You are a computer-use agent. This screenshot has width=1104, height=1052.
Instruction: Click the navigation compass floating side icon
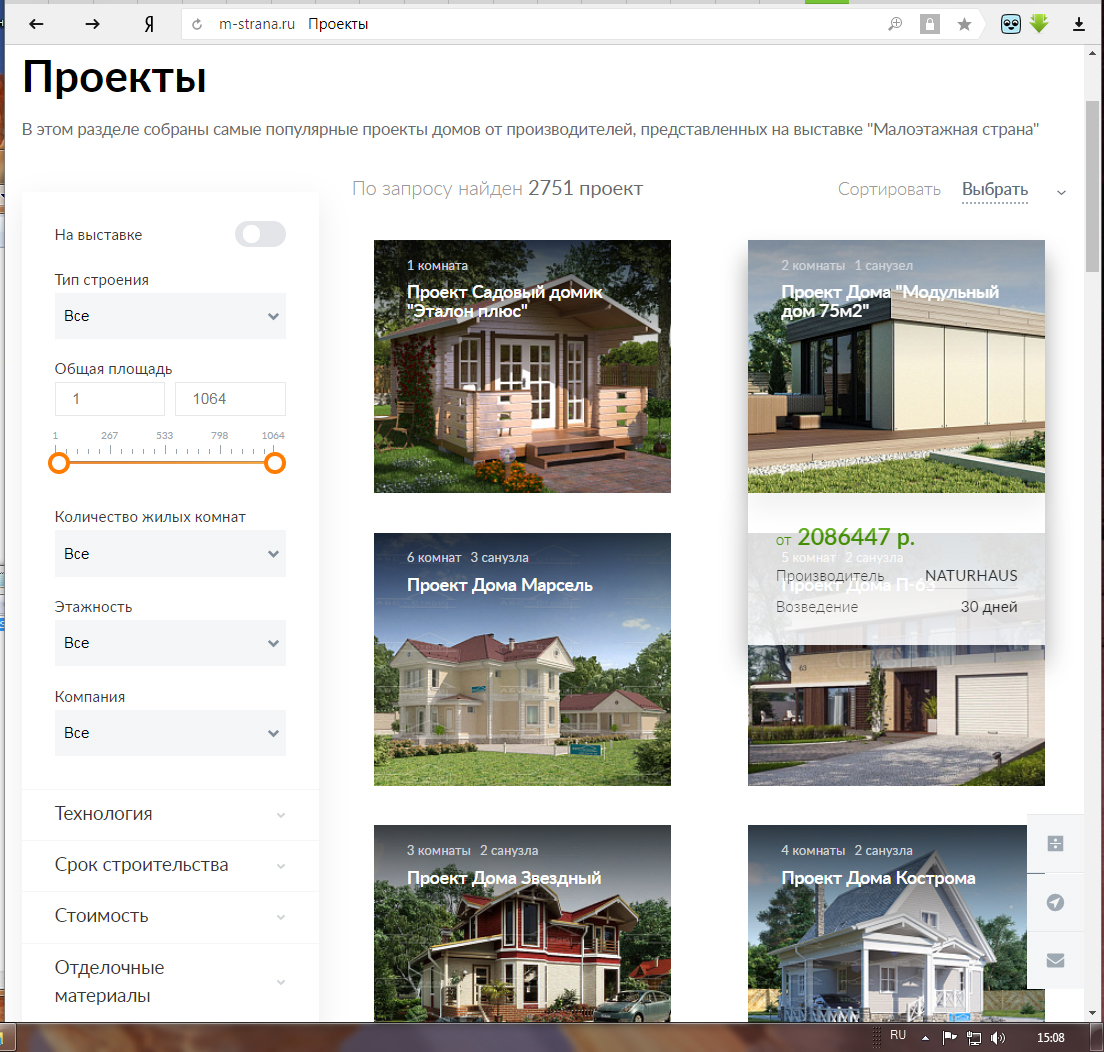coord(1055,902)
